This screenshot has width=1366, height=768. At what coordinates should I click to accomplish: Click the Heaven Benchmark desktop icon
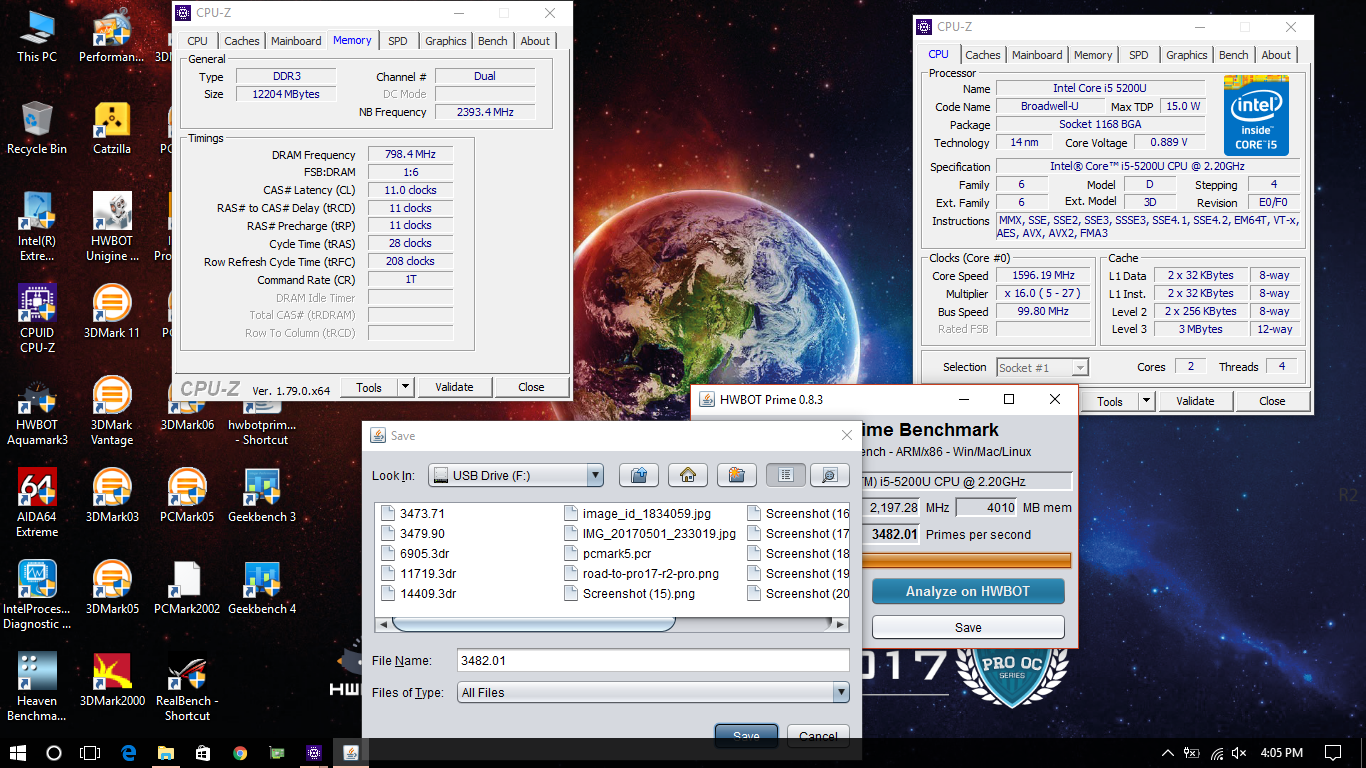[x=37, y=687]
